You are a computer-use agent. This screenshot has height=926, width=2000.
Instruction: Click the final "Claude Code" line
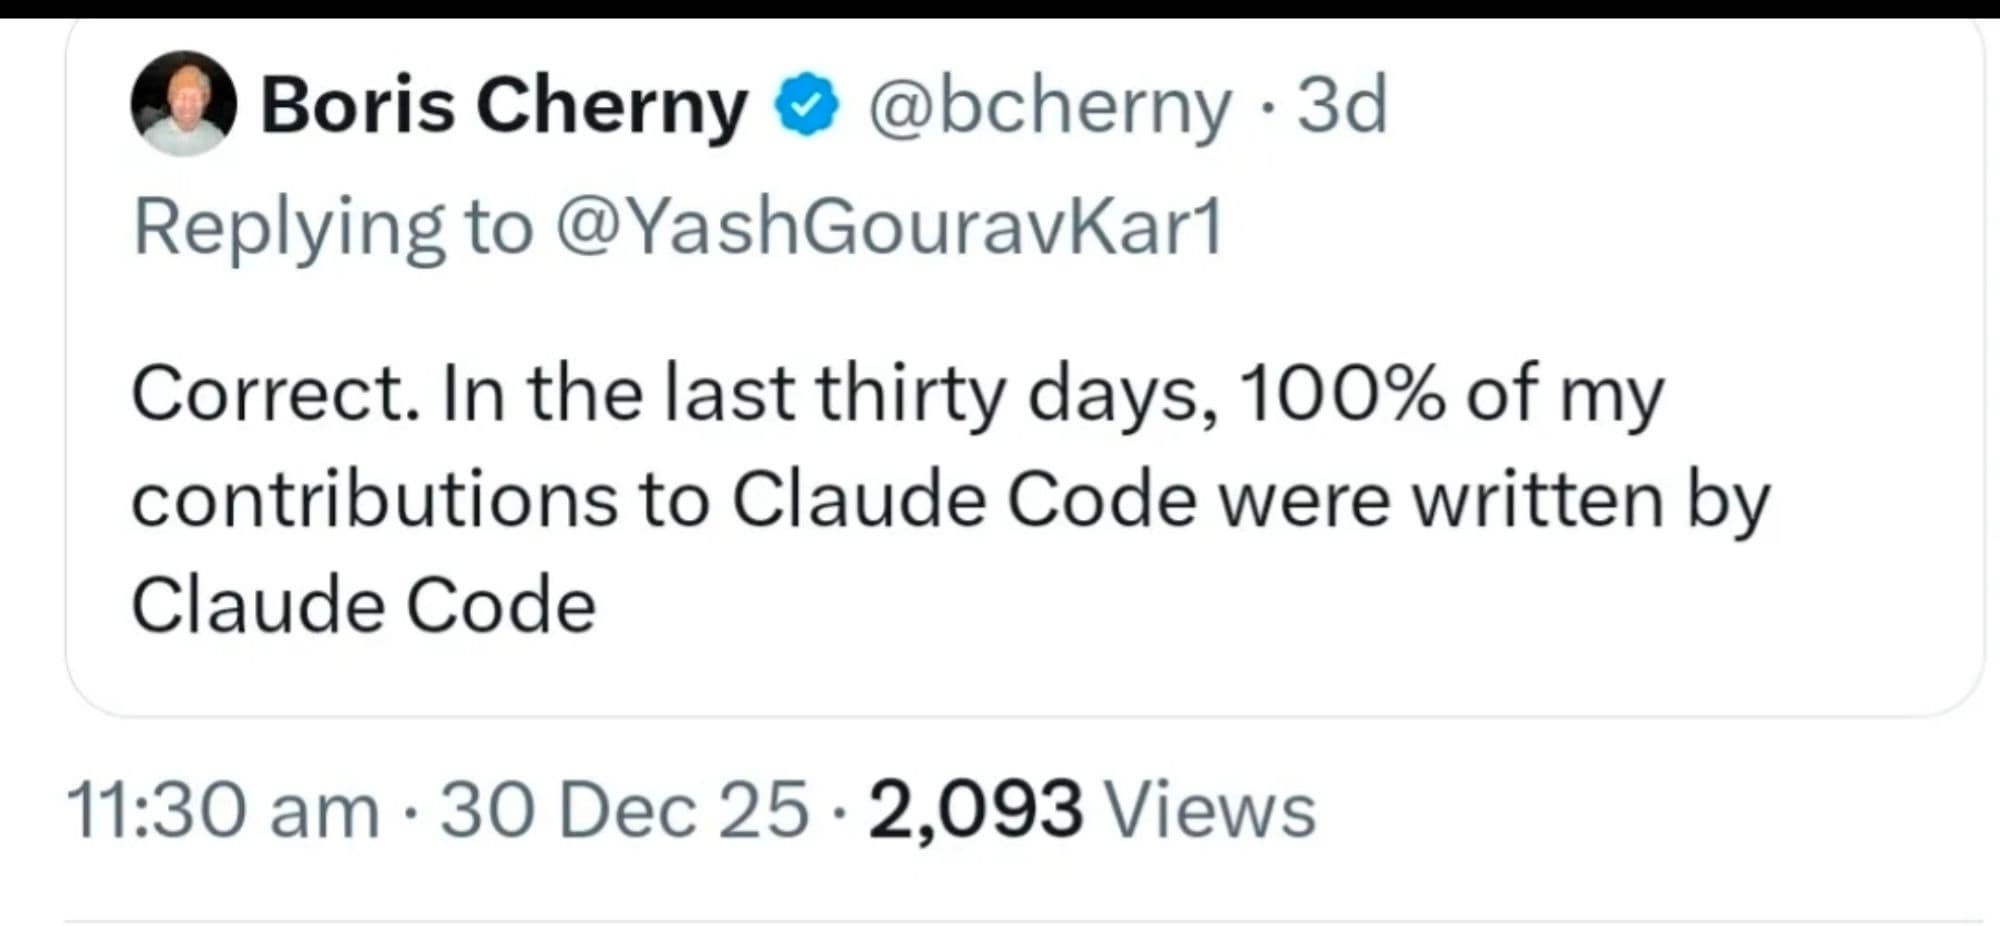[364, 606]
